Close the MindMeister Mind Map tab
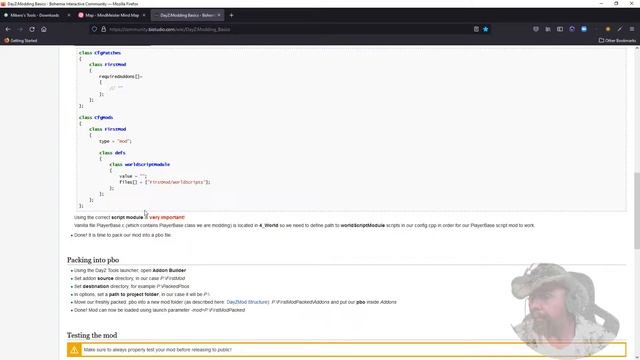The width and height of the screenshot is (640, 360). [x=144, y=15]
